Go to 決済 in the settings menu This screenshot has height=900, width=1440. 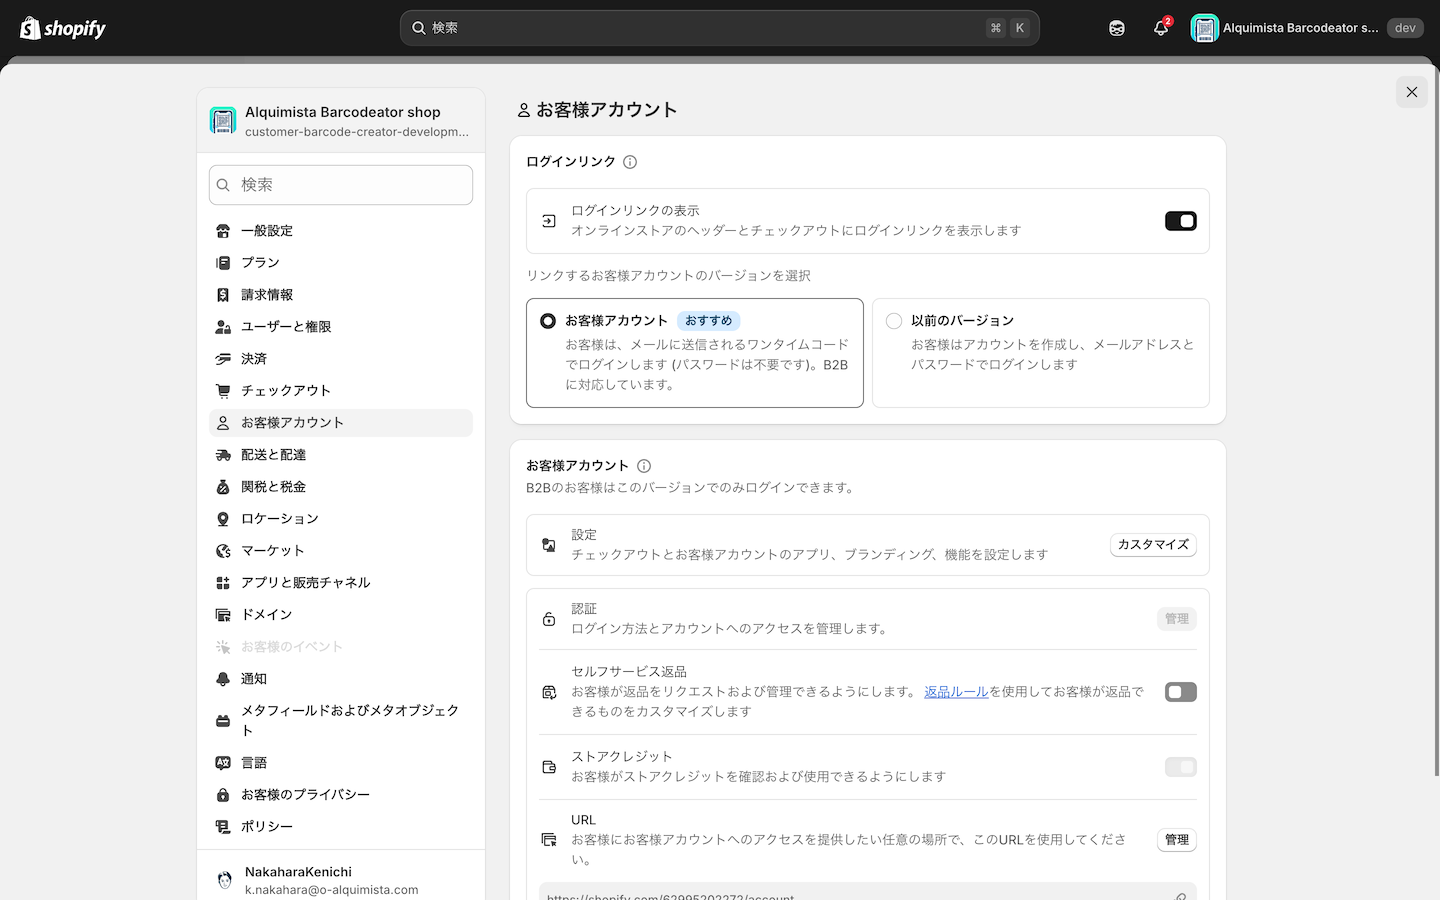[254, 359]
